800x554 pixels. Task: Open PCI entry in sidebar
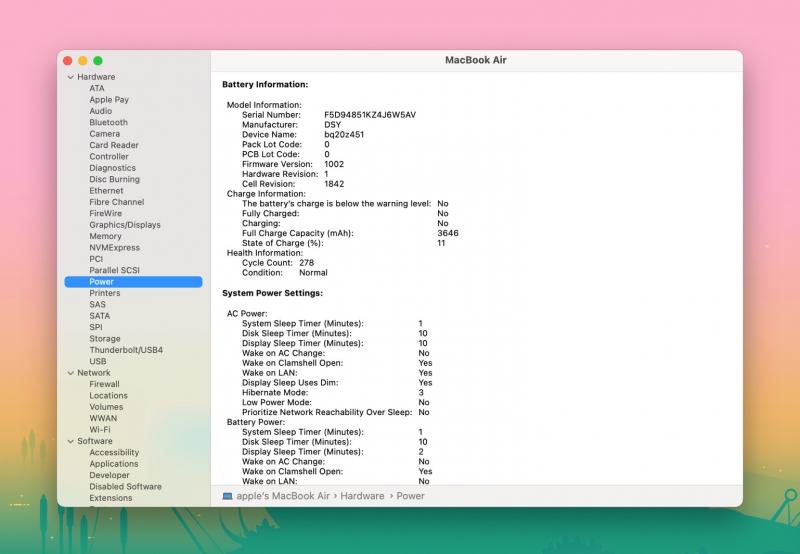[96, 259]
